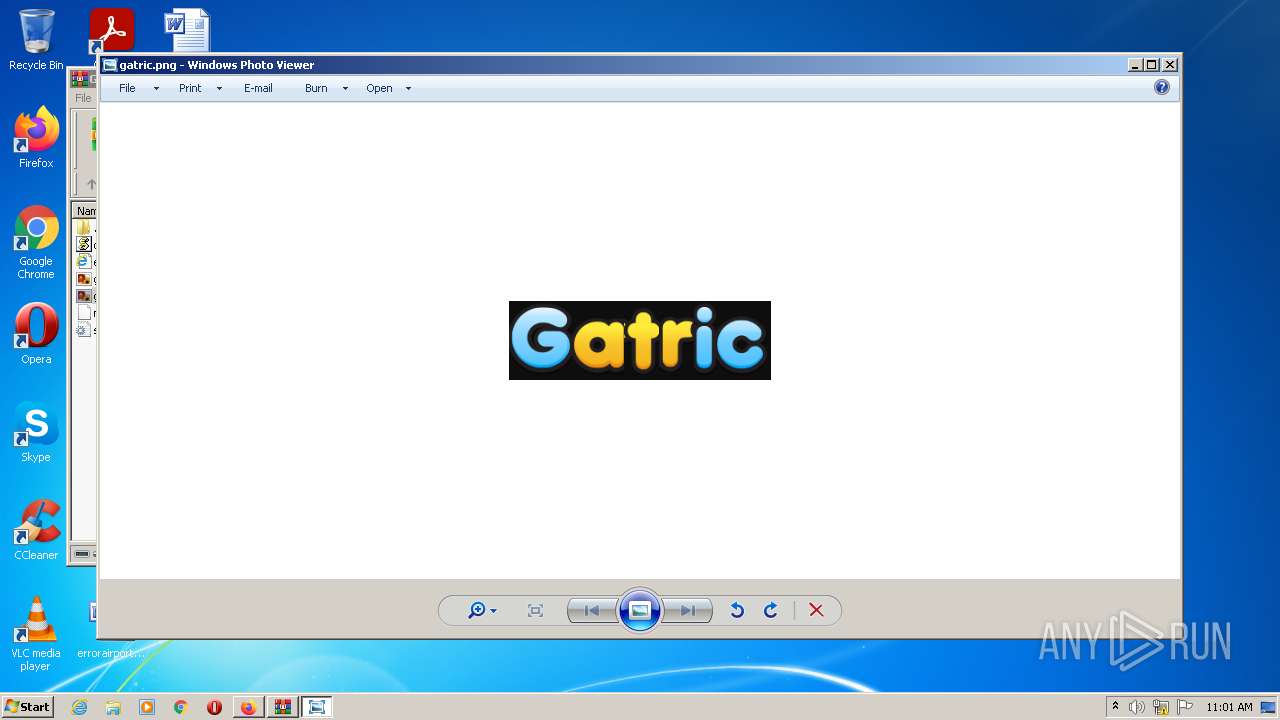Viewport: 1280px width, 720px height.
Task: Click the E-mail menu item
Action: (258, 88)
